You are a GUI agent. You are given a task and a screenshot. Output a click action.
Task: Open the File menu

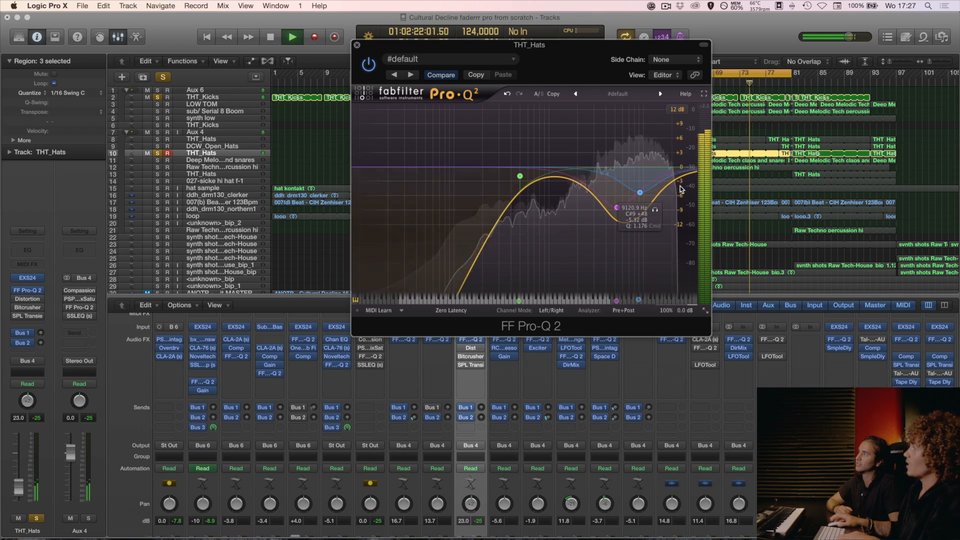click(82, 6)
